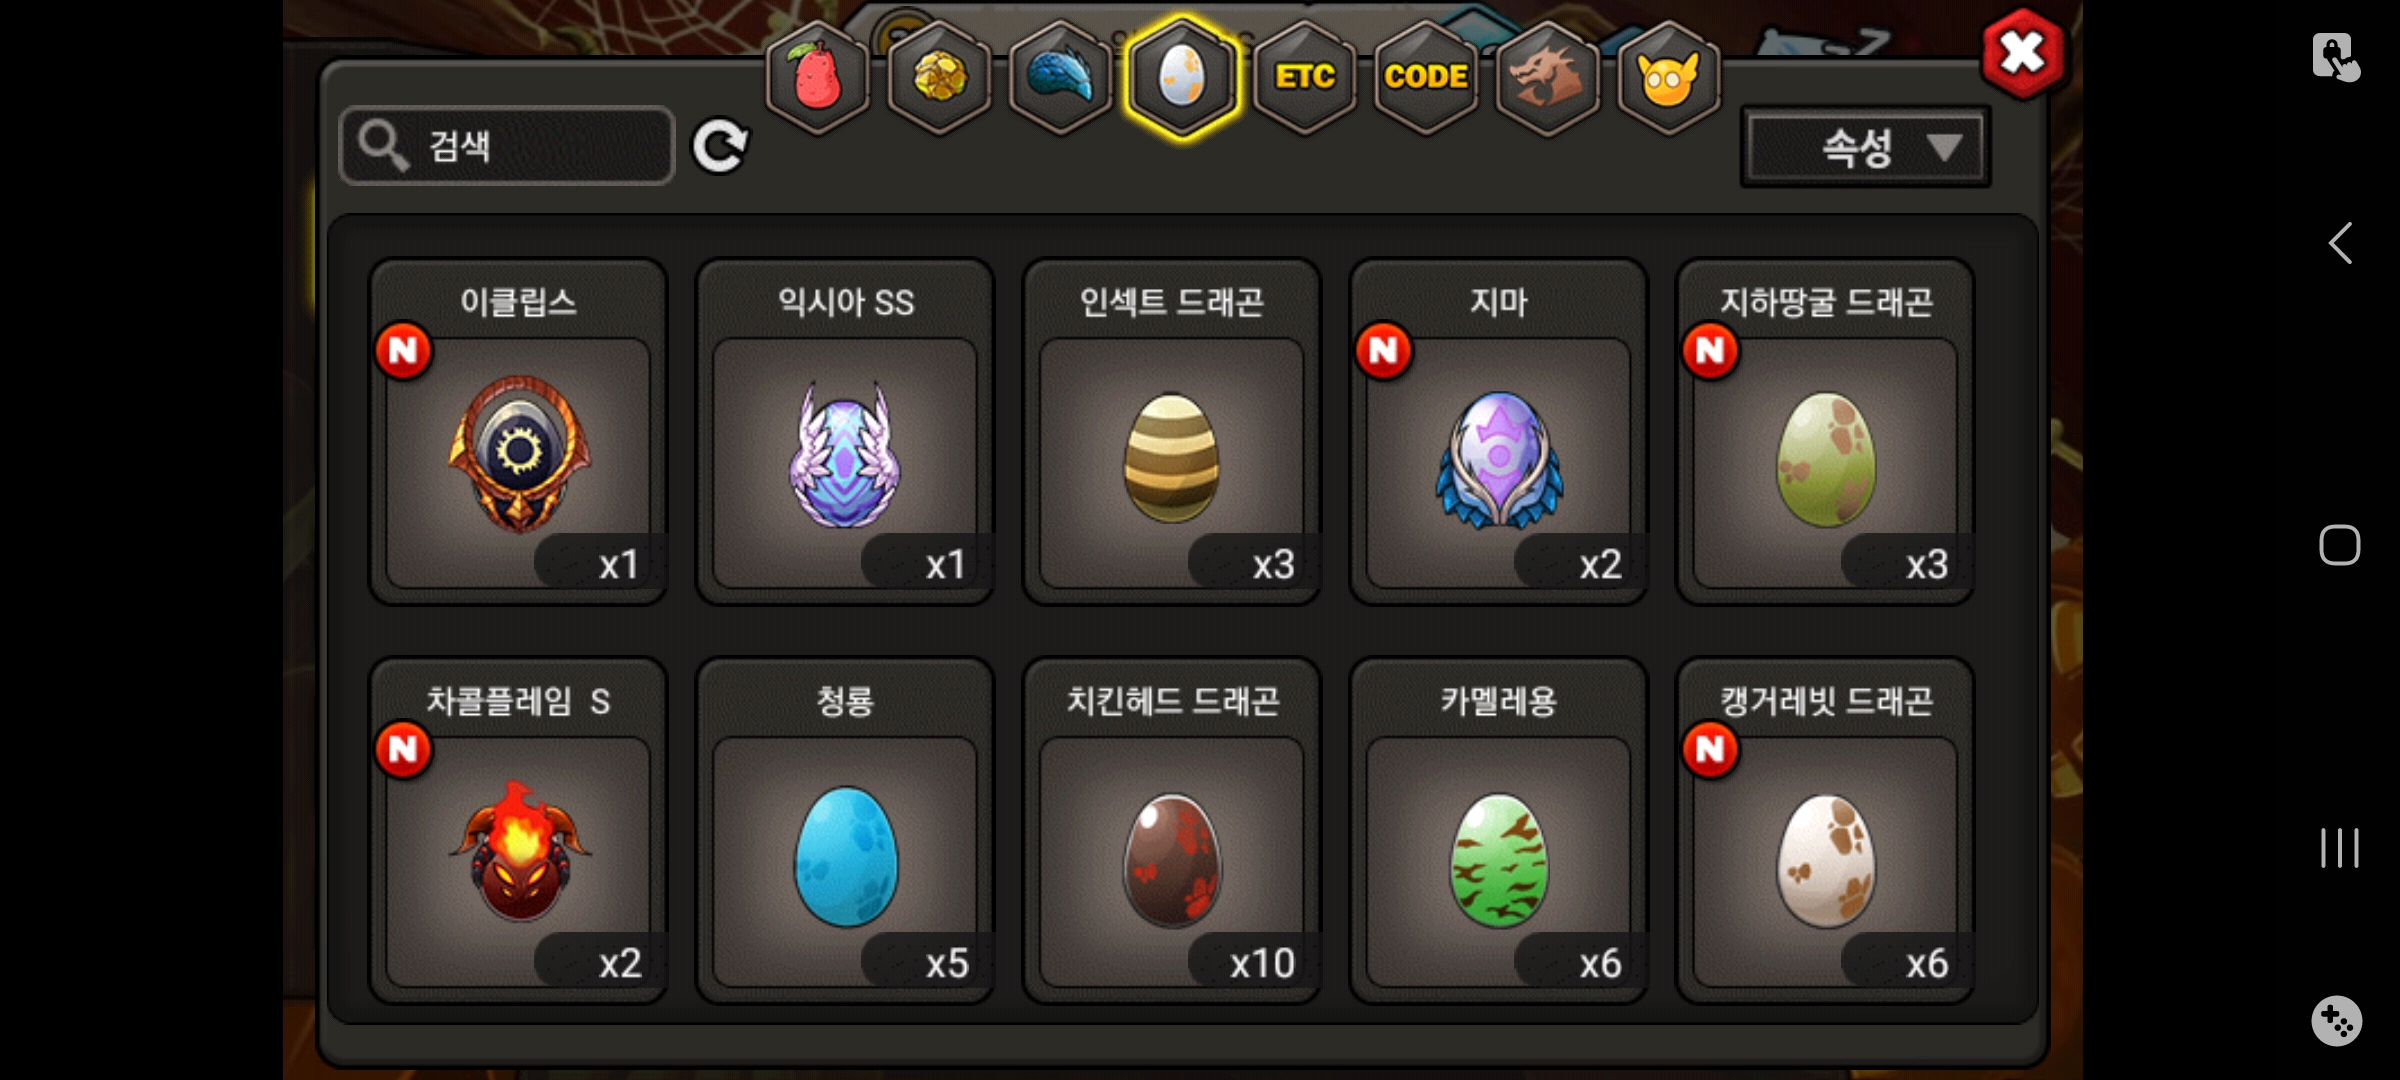Choose the 익시아 SS winged egg
Viewport: 2400px width, 1080px height.
click(x=845, y=432)
